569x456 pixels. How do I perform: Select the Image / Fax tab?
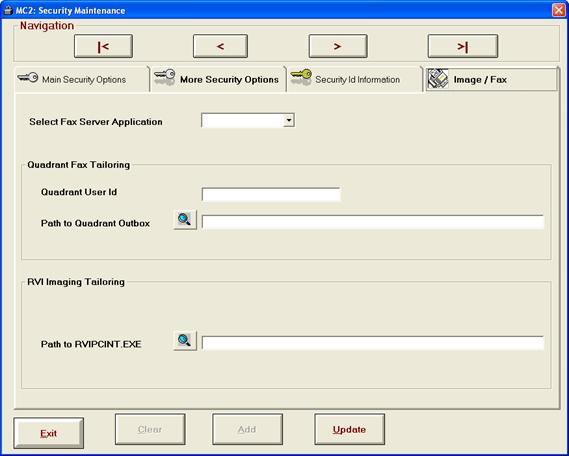[x=491, y=79]
